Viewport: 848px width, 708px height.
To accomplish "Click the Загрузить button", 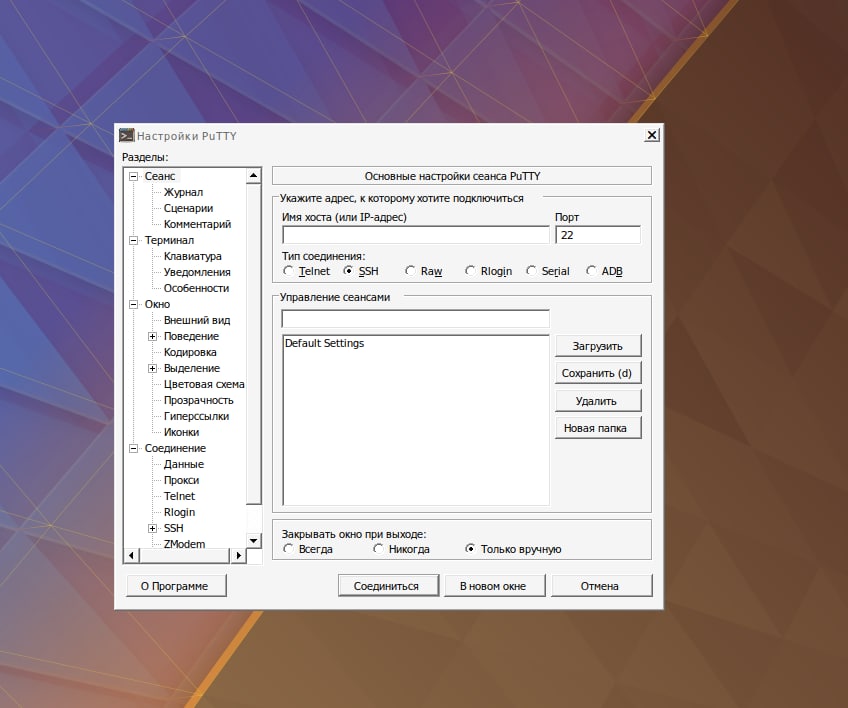I will (x=598, y=346).
